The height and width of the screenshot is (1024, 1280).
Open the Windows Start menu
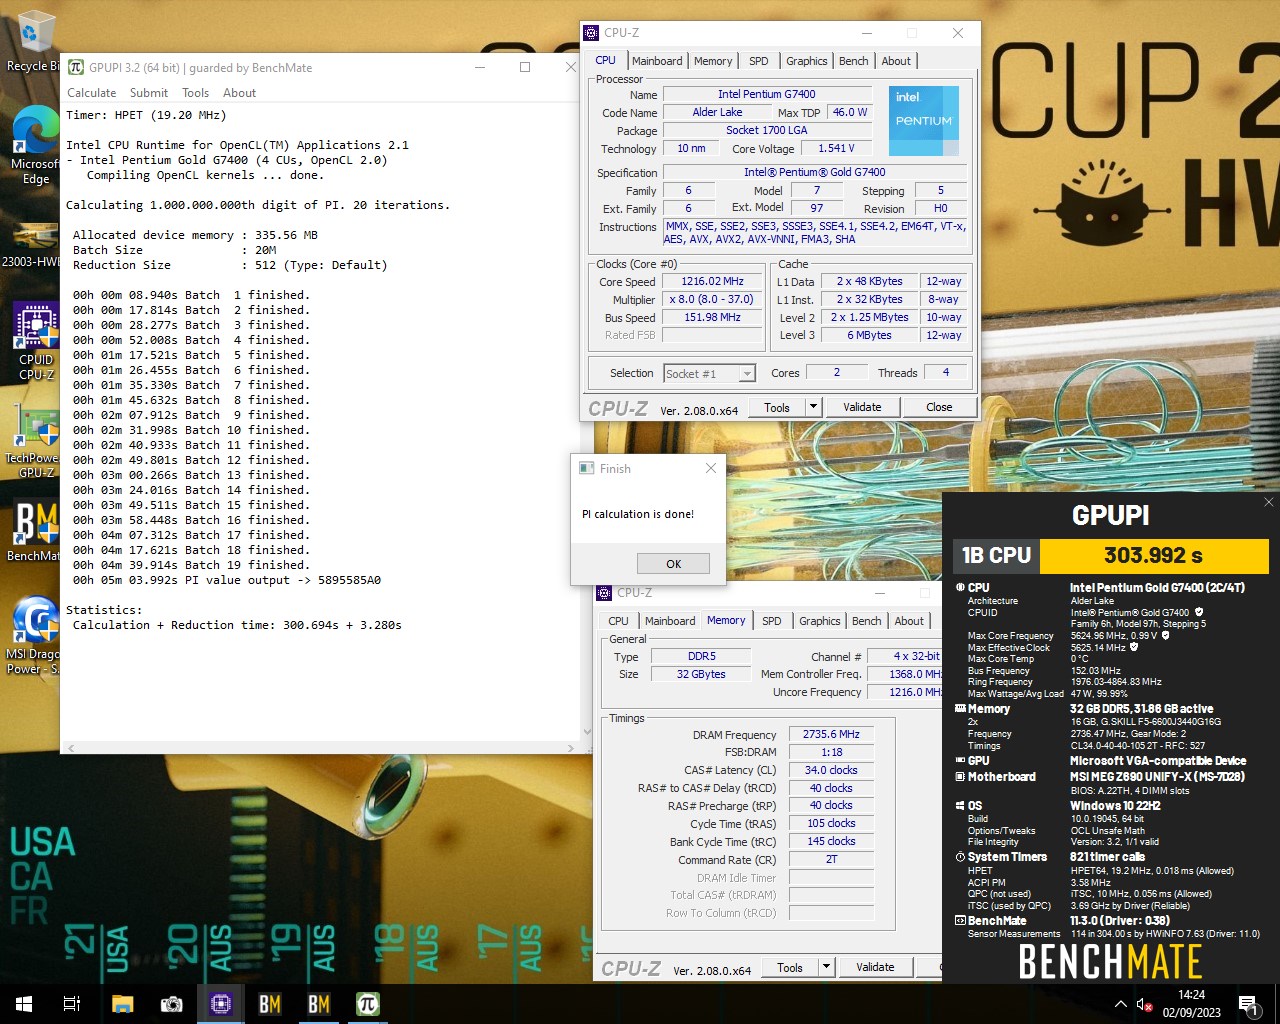(24, 1004)
